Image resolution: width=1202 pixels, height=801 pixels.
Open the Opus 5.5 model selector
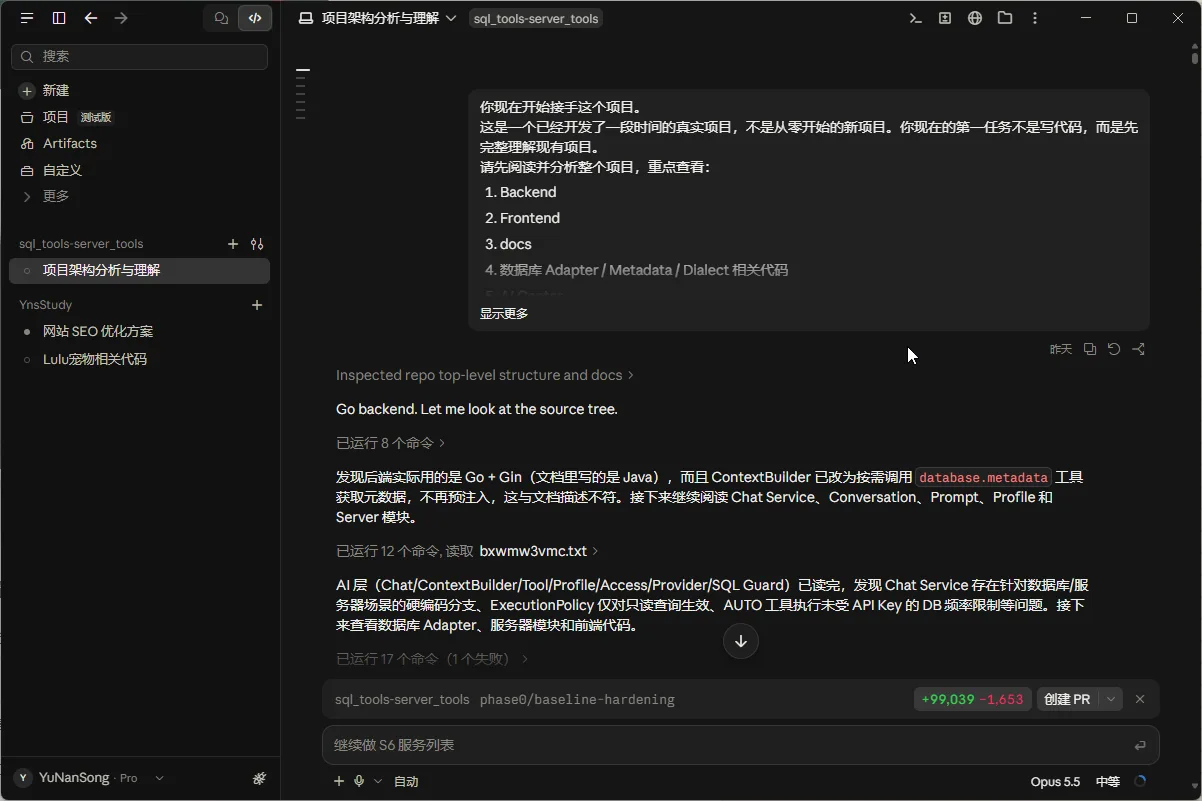tap(1055, 782)
